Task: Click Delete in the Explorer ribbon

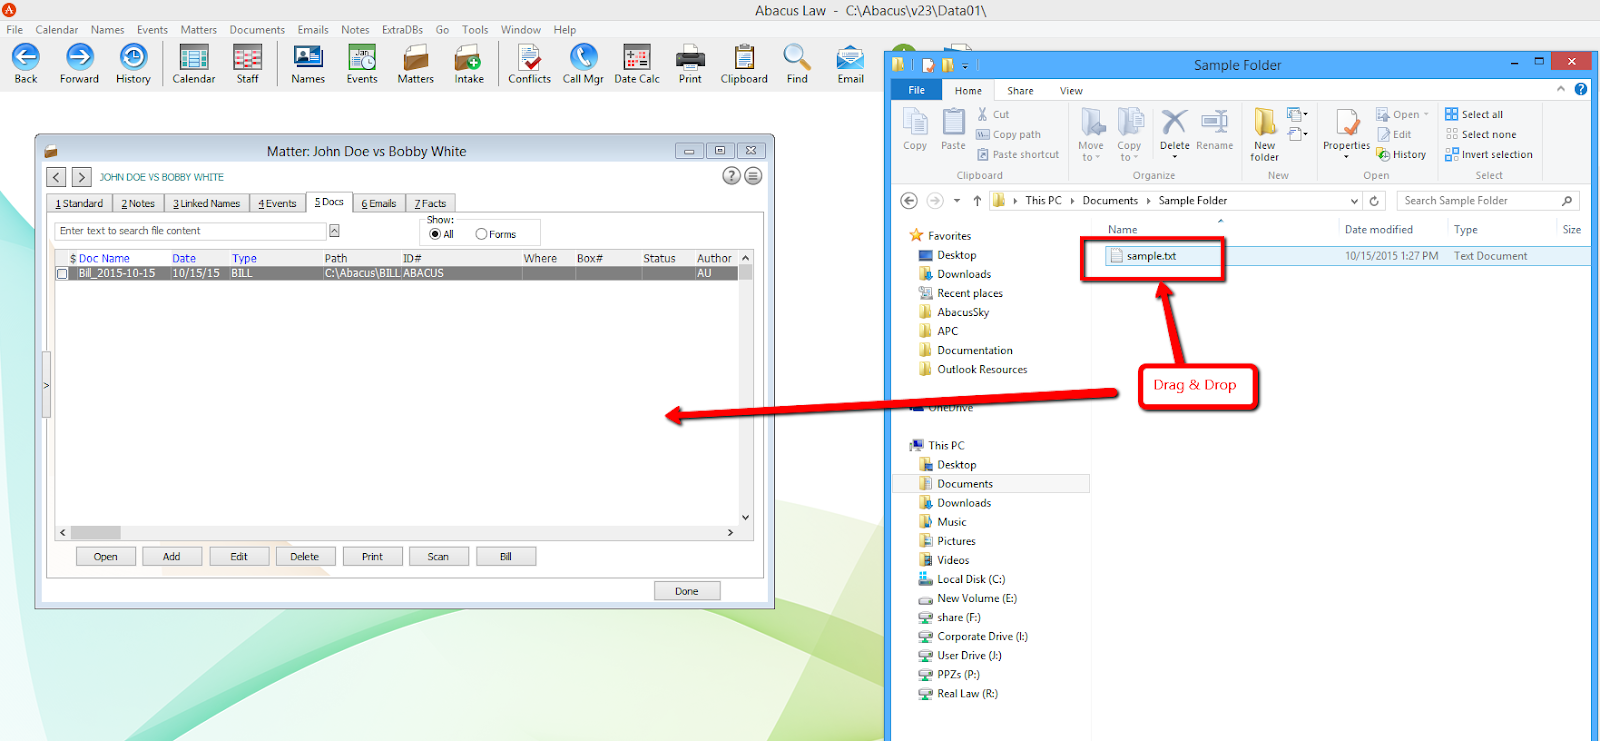Action: pos(1174,132)
